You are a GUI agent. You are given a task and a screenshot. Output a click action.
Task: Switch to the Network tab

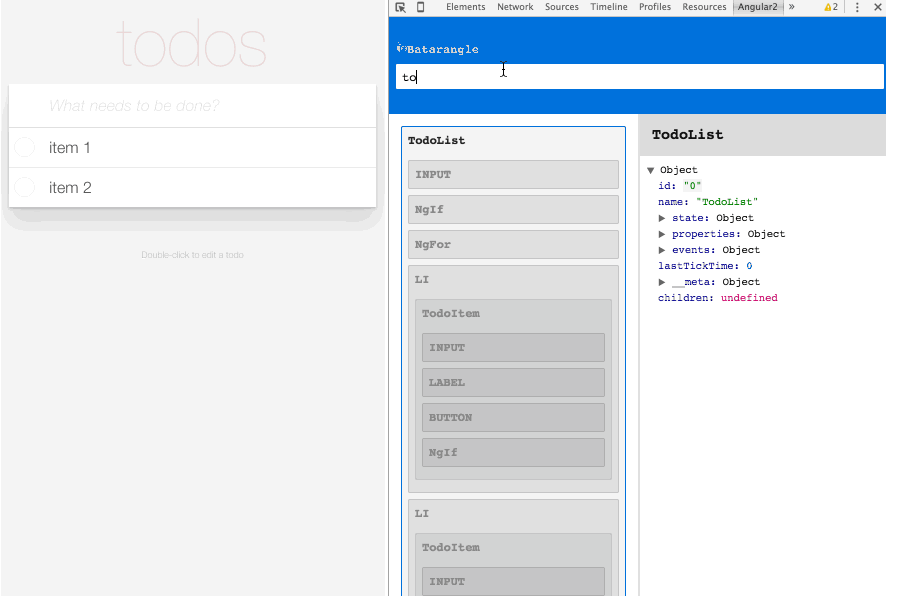(x=515, y=7)
